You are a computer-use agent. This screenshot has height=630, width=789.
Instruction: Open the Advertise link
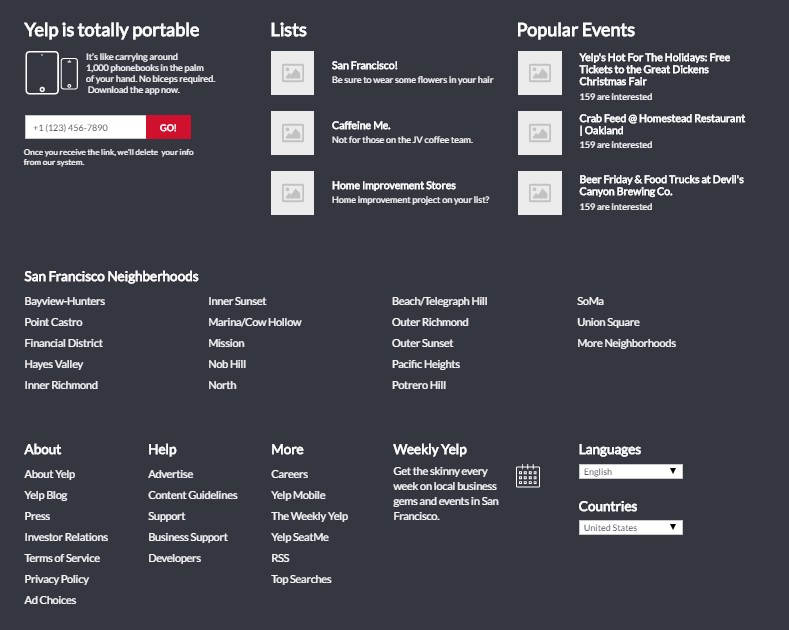coord(171,474)
